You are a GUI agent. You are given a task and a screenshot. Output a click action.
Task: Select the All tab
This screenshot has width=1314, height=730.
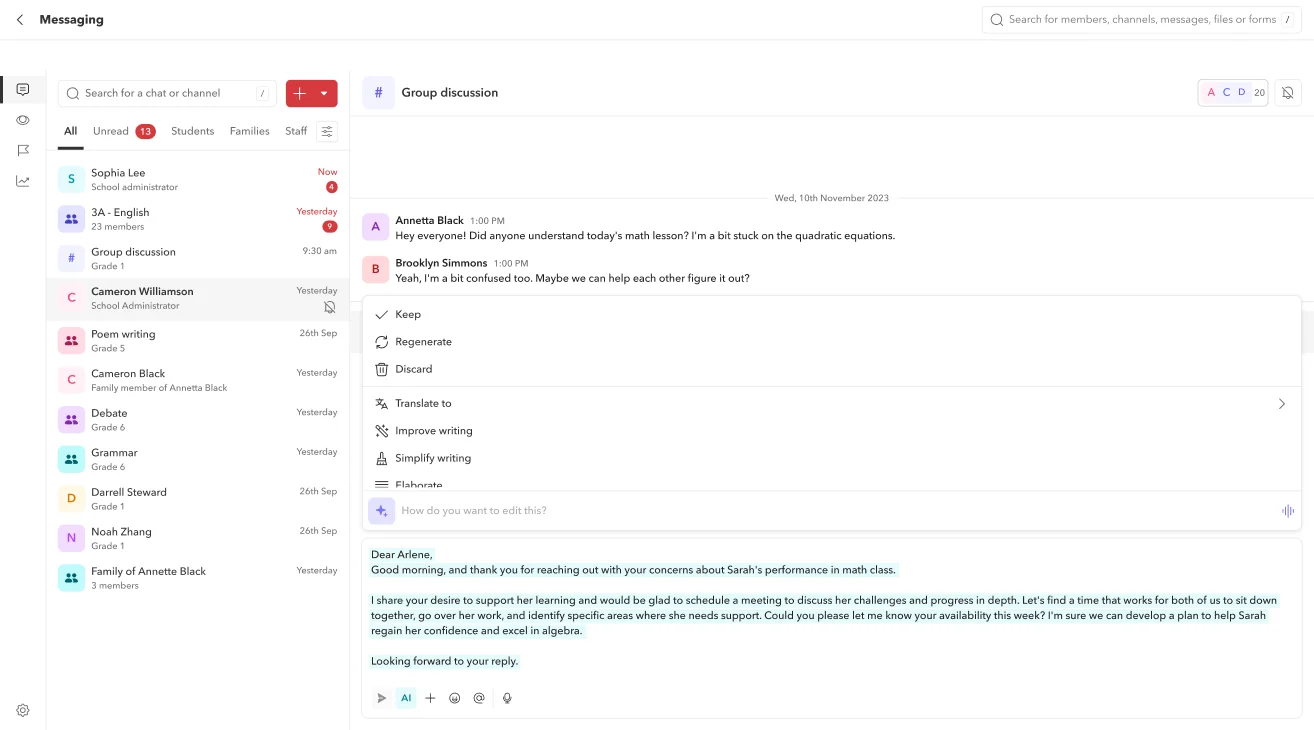pyautogui.click(x=70, y=131)
